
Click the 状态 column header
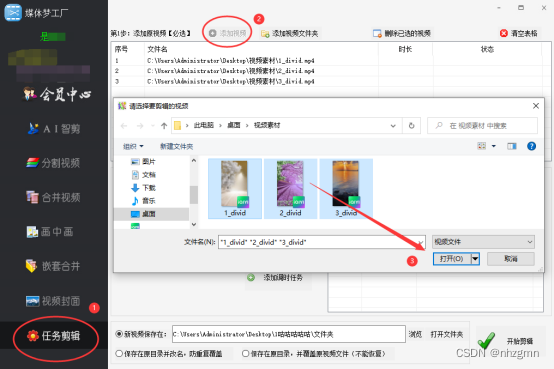click(487, 49)
